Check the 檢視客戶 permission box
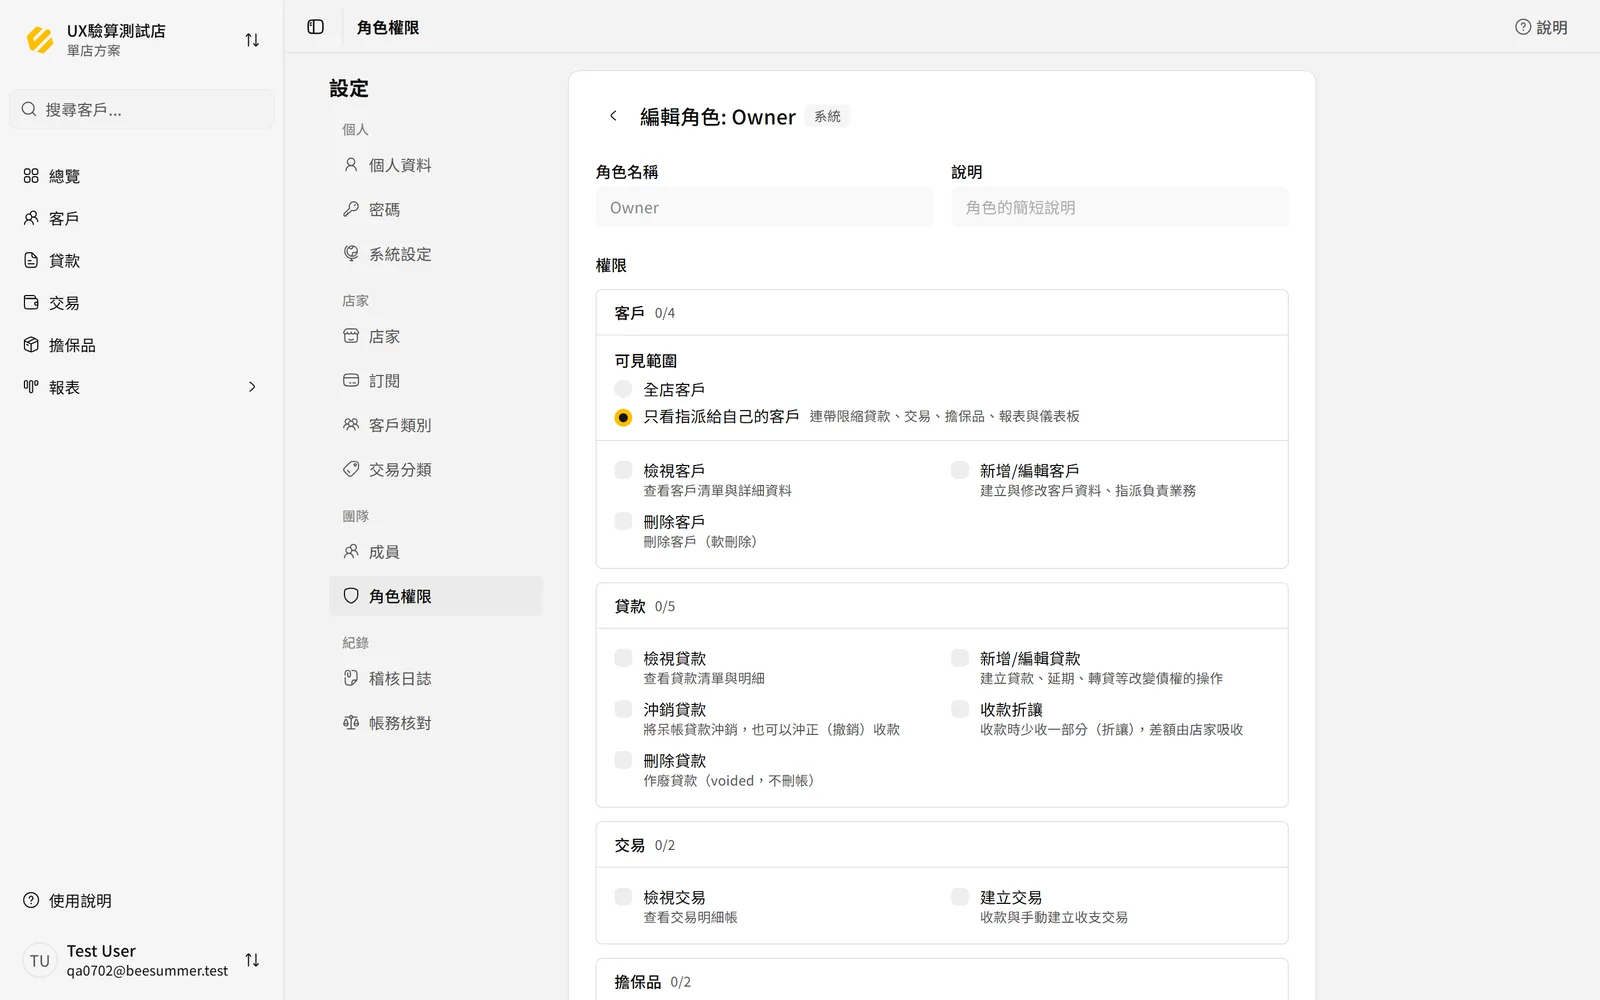The height and width of the screenshot is (1000, 1600). (623, 470)
